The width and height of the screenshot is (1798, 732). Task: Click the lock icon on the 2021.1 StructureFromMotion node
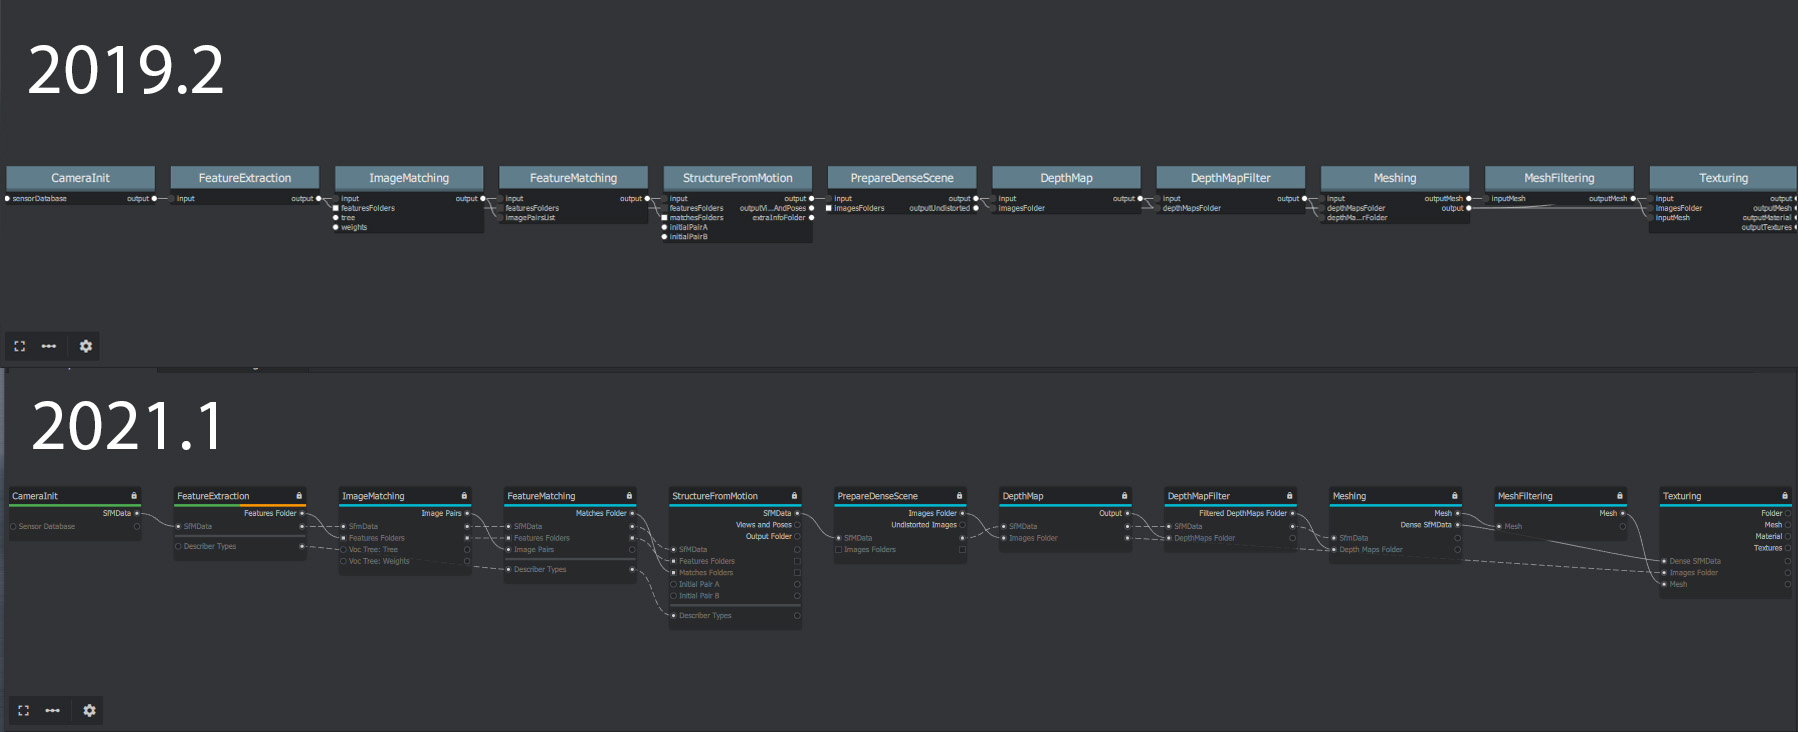pyautogui.click(x=795, y=496)
